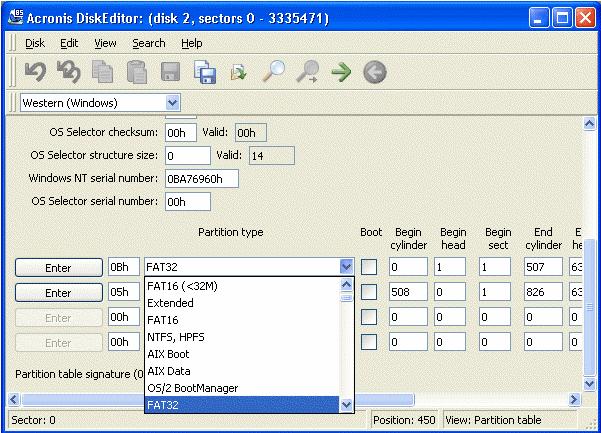Choose OS/2 BootManager partition type

pos(242,388)
